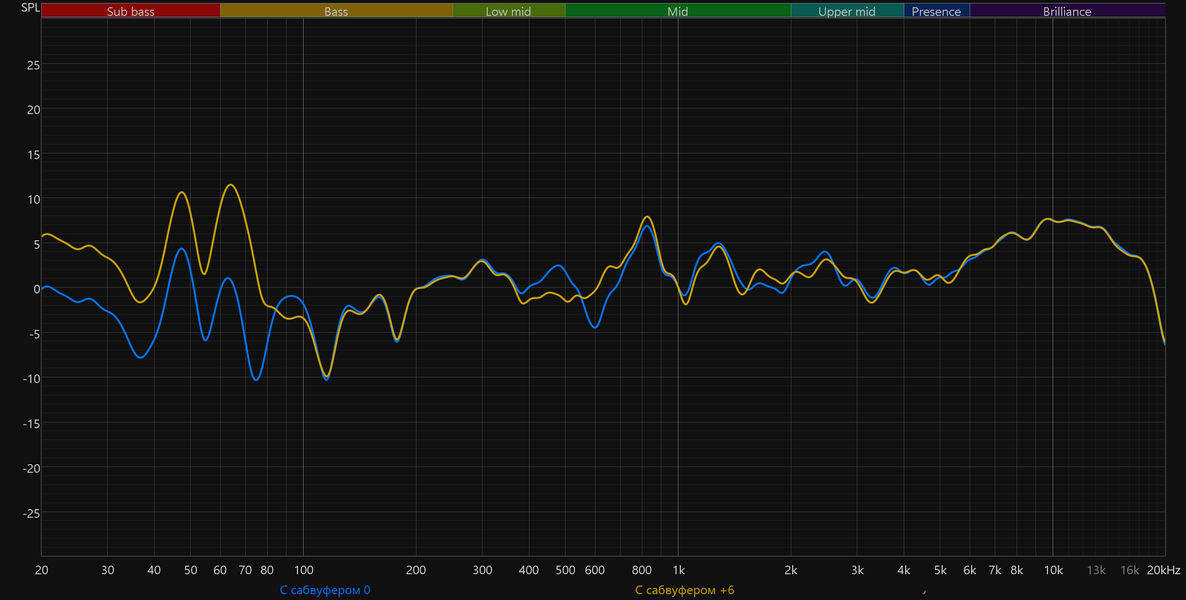Click the 0 dB level axis label
This screenshot has width=1186, height=600.
coord(36,288)
